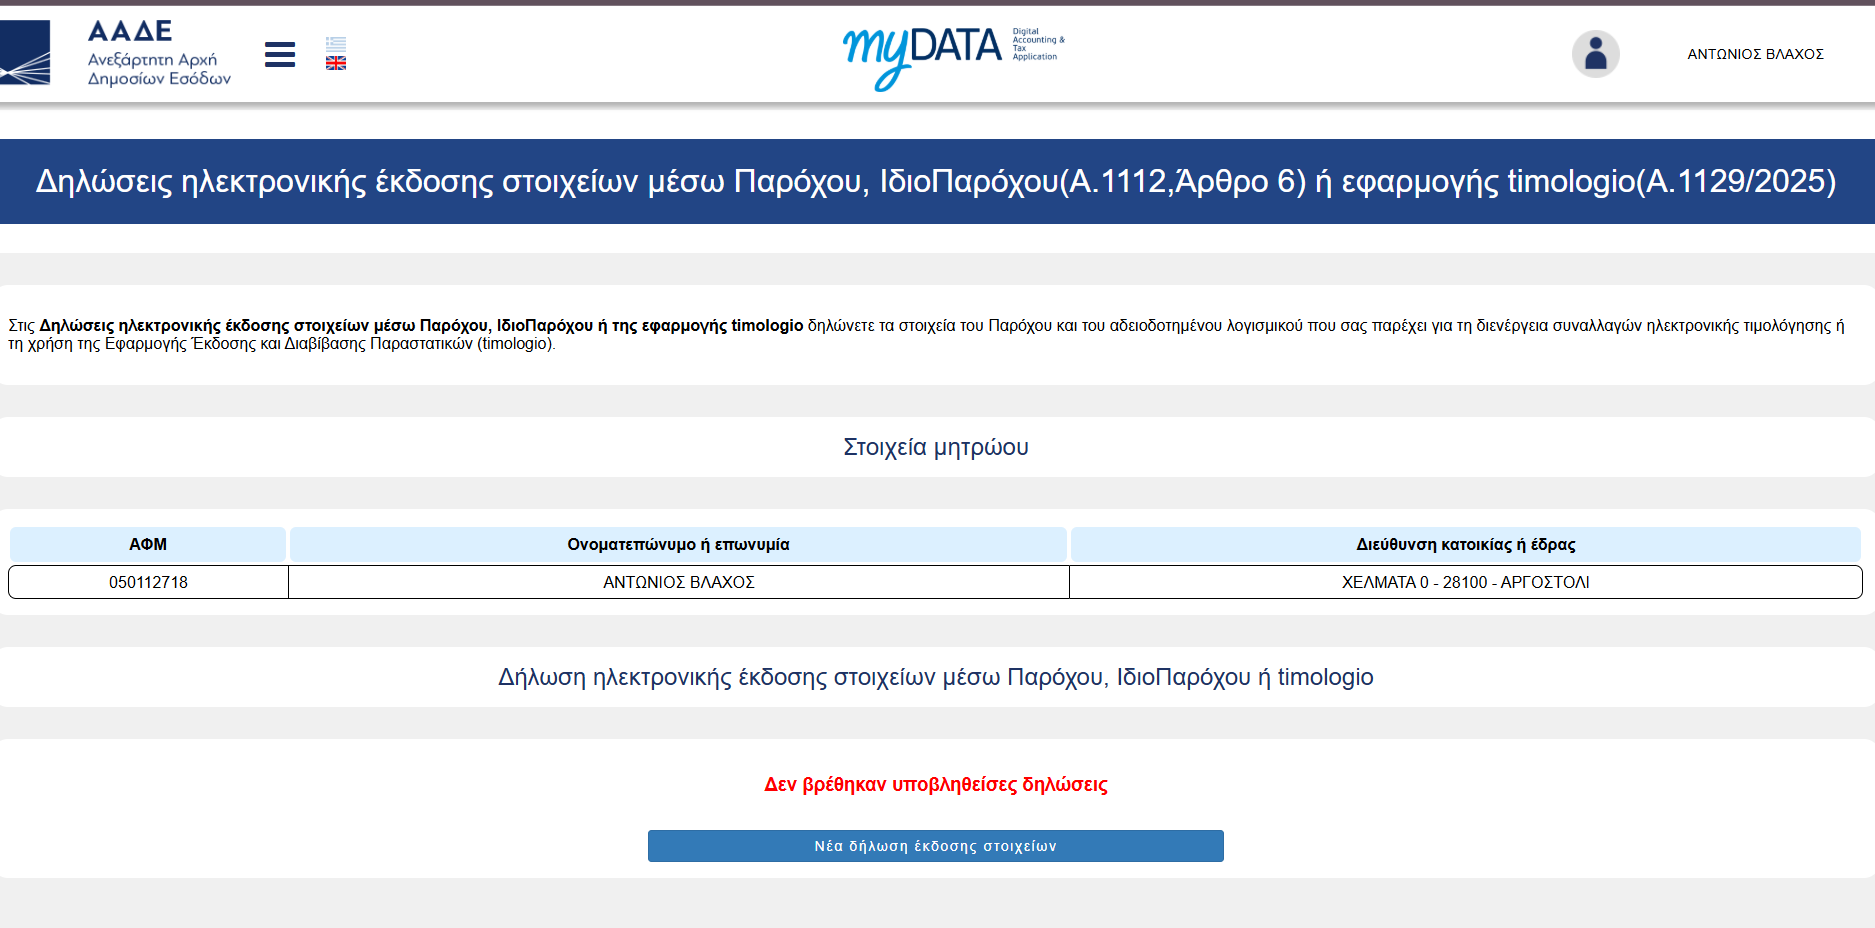Select the Ονοματεπώνυμο ή επωνυμία column header

click(x=678, y=544)
